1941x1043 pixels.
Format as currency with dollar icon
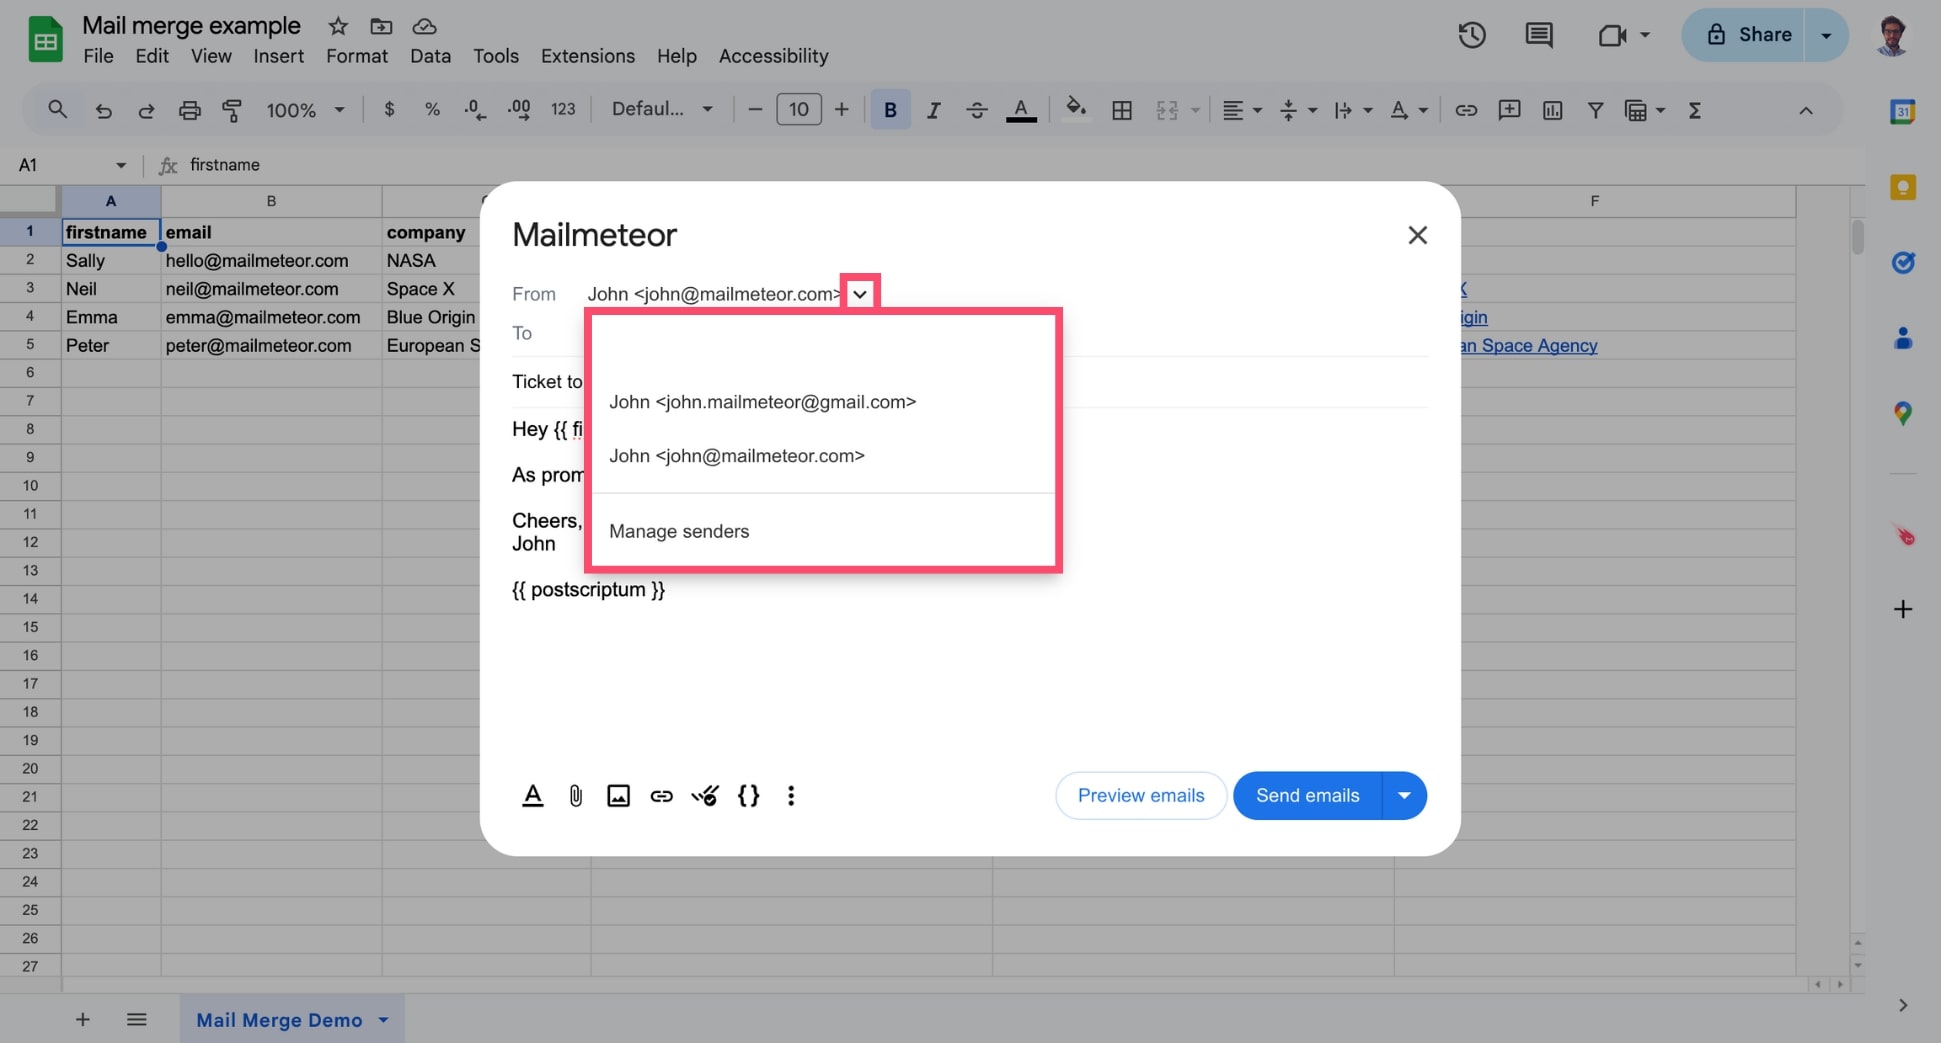[389, 110]
